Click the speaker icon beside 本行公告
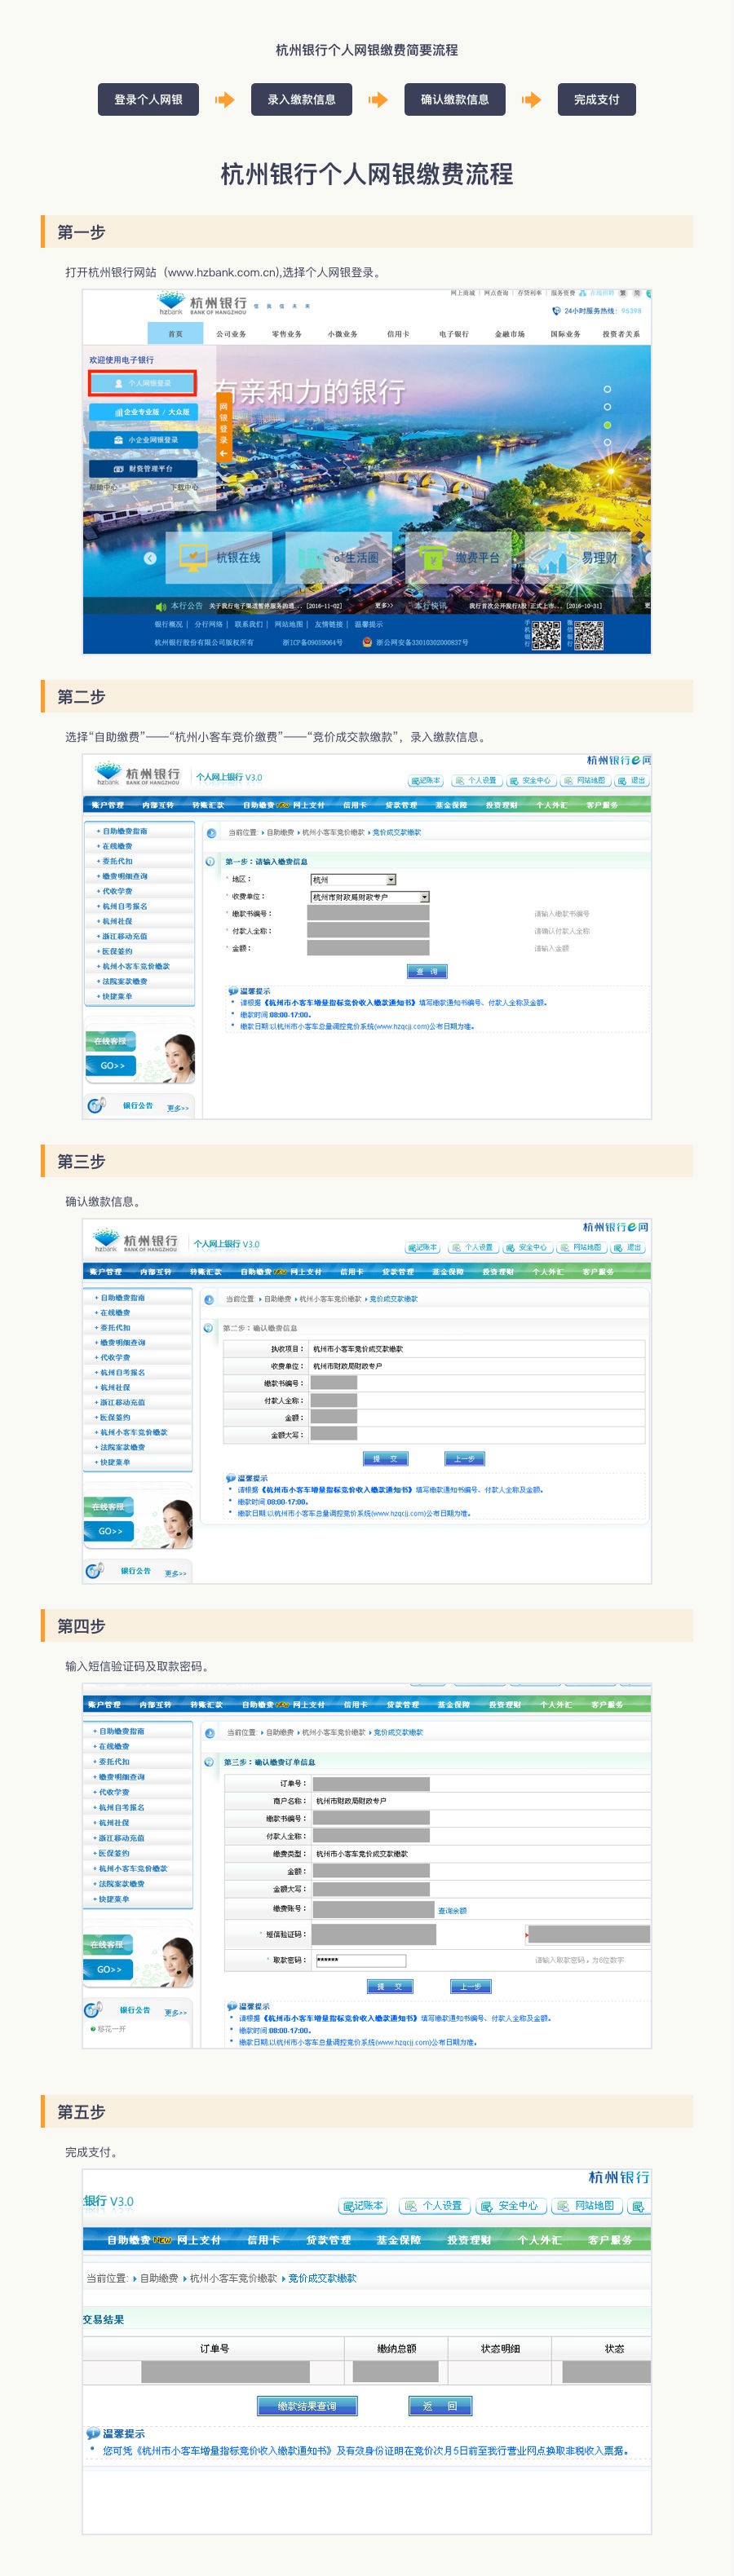This screenshot has height=2576, width=734. (160, 606)
